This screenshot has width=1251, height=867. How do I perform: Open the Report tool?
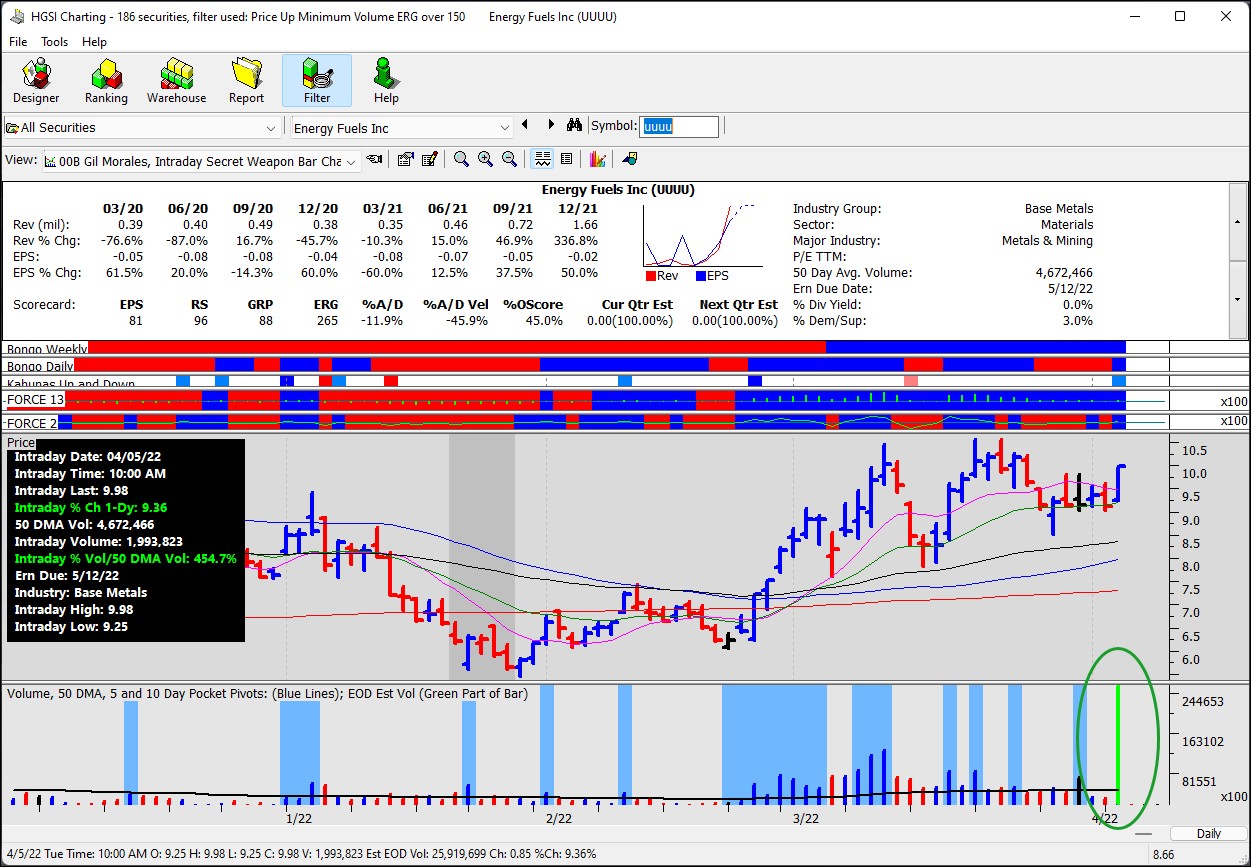coord(246,81)
